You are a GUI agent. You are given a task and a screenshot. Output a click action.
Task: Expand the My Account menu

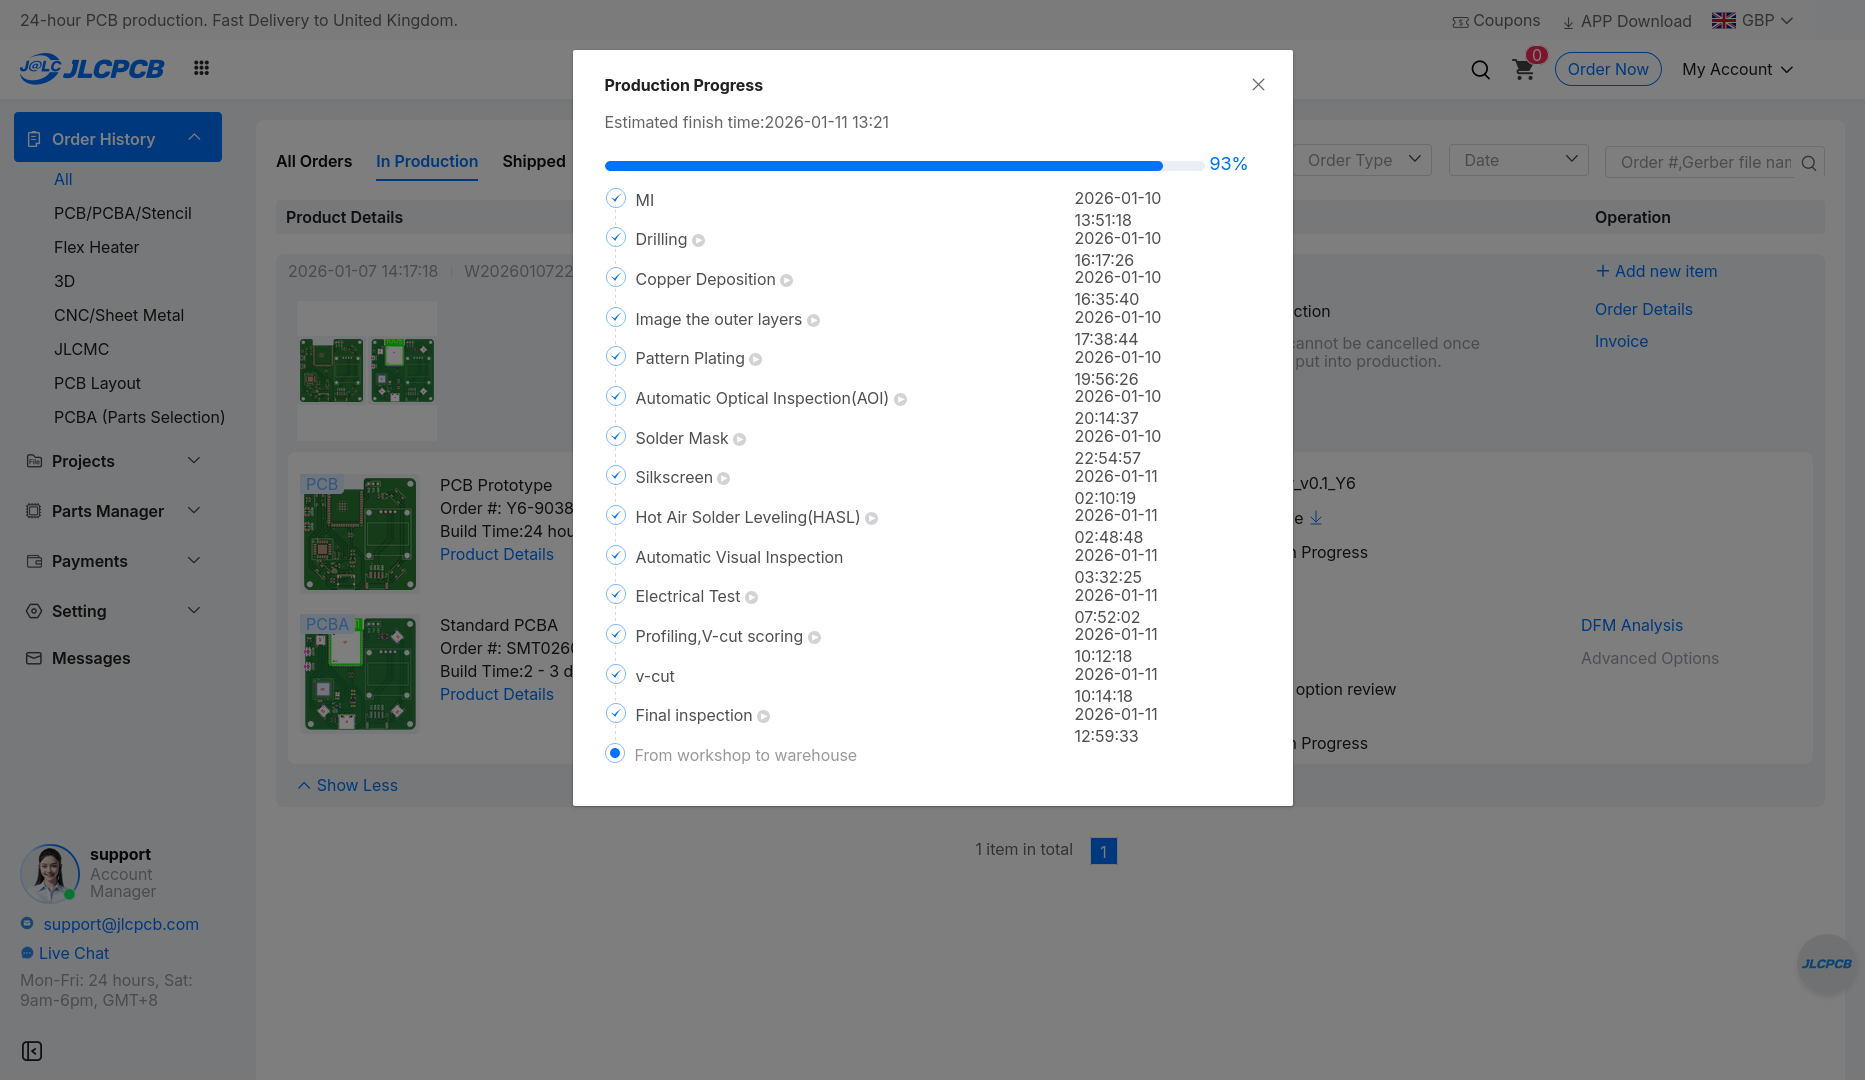pos(1737,69)
